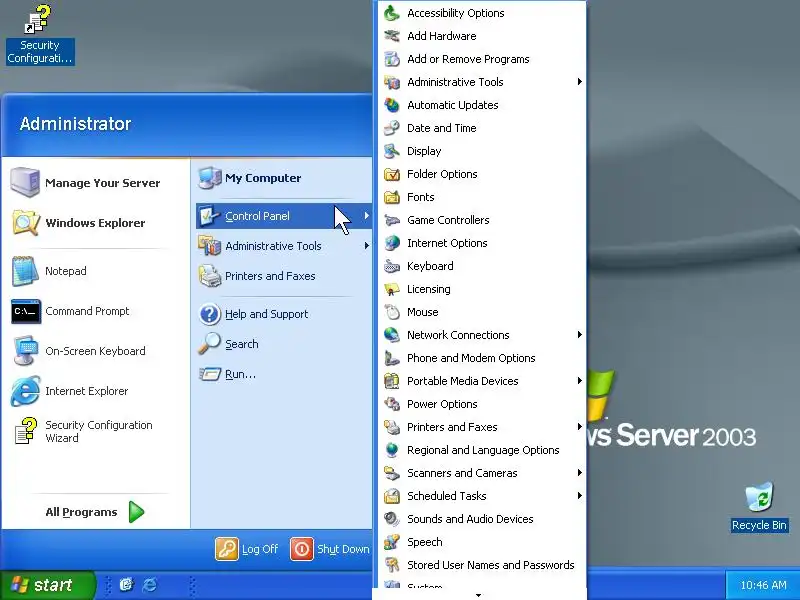Click the Network Connections text label
This screenshot has width=800, height=600.
[458, 335]
